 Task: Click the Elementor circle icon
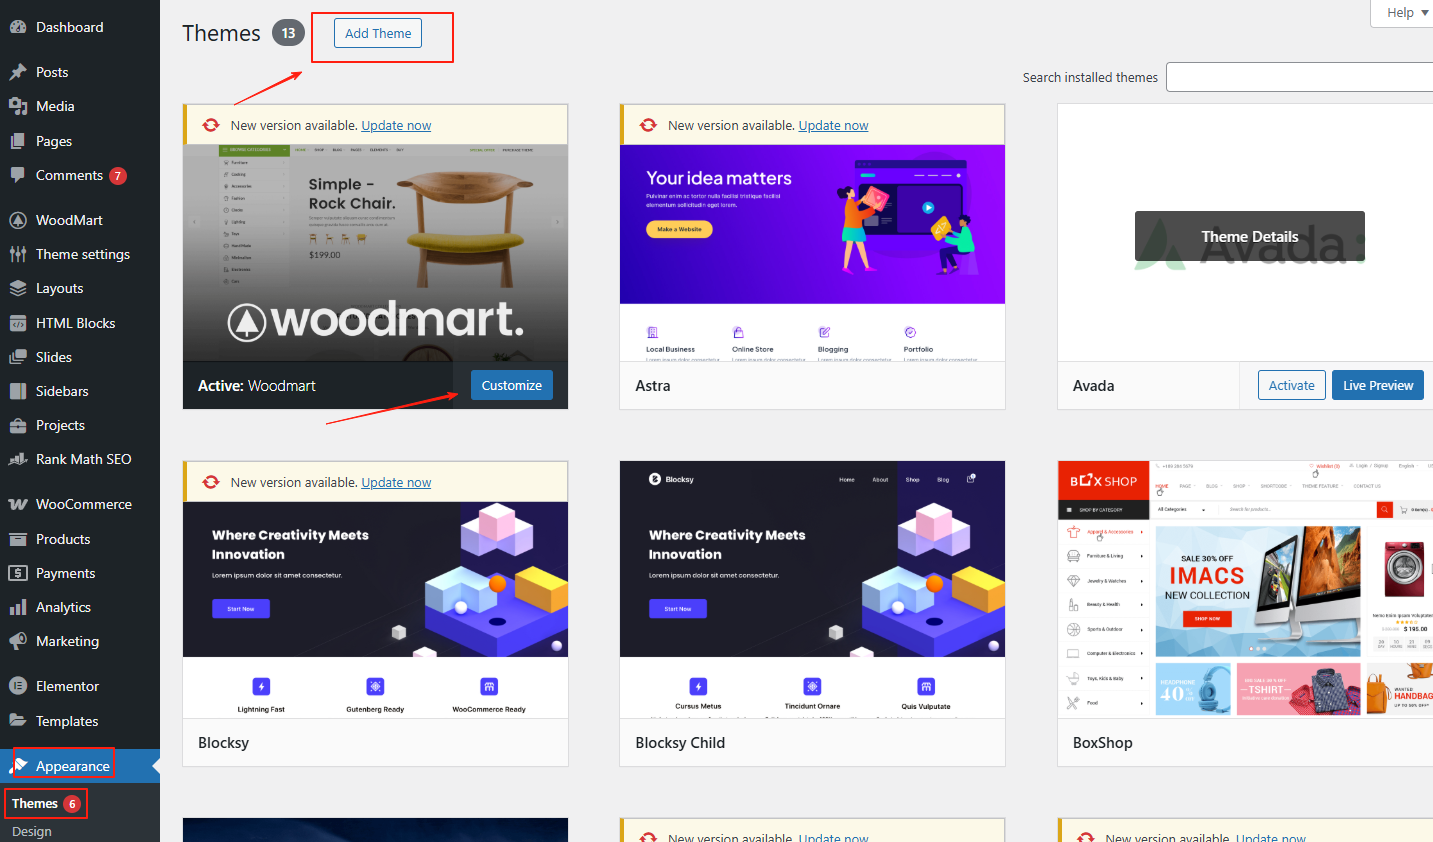point(18,686)
